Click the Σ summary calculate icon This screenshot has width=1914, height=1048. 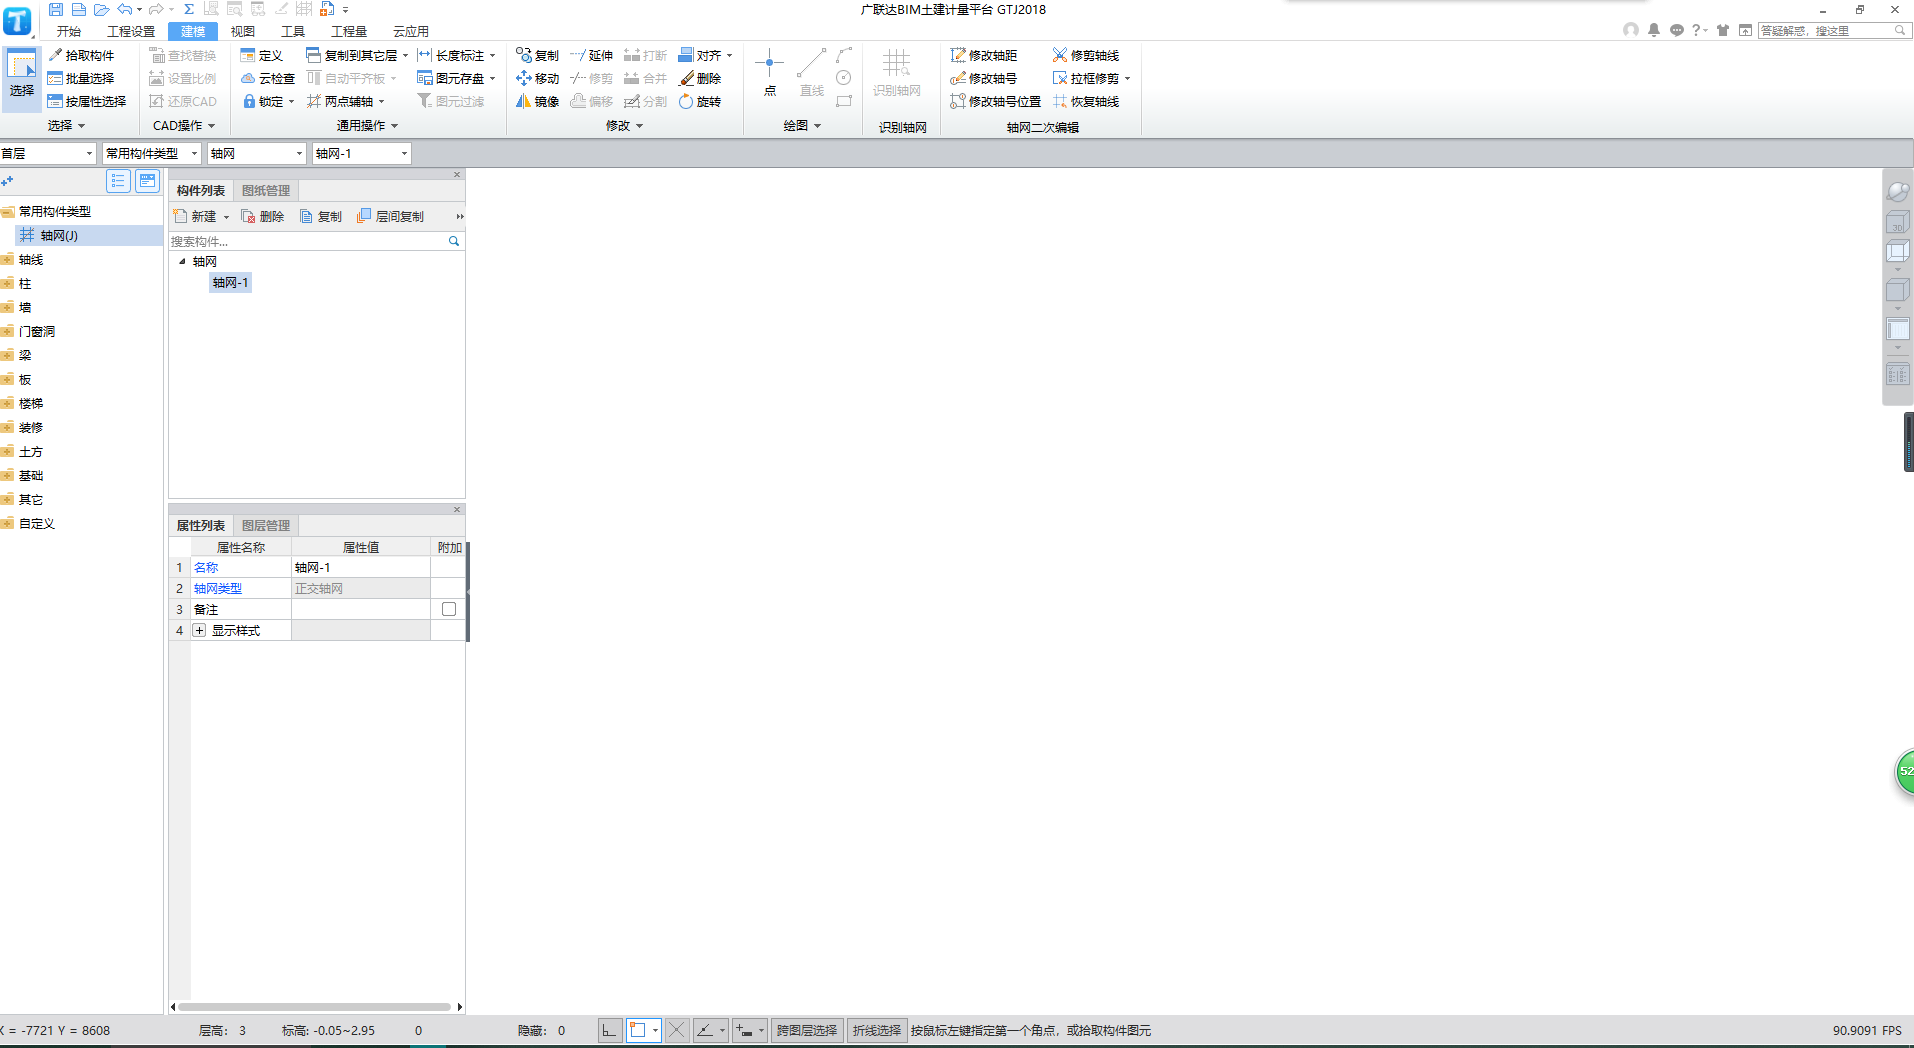pos(188,9)
